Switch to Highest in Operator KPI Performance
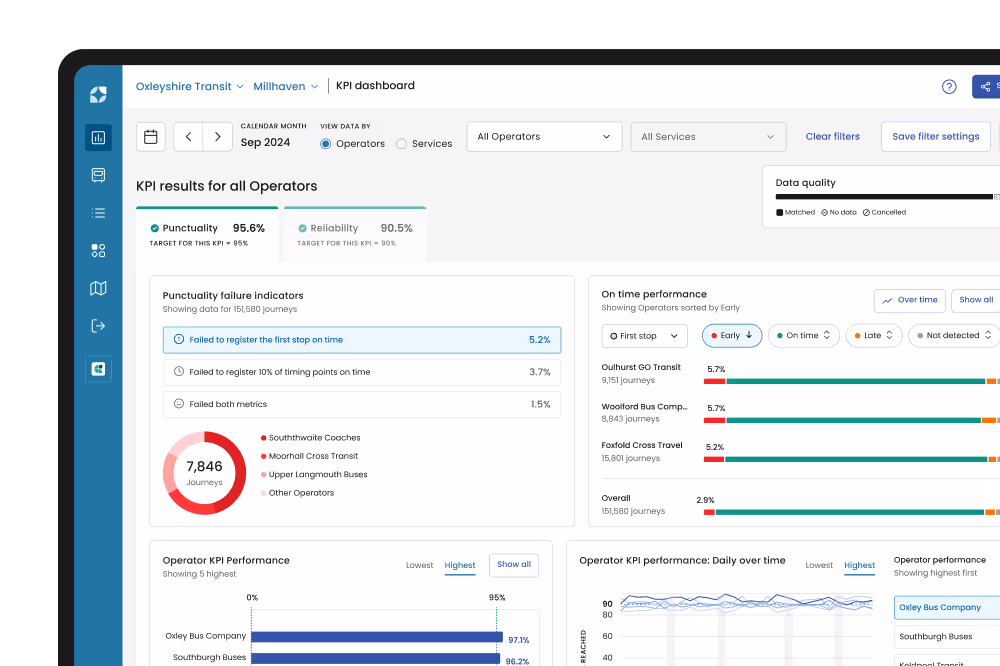 point(460,565)
